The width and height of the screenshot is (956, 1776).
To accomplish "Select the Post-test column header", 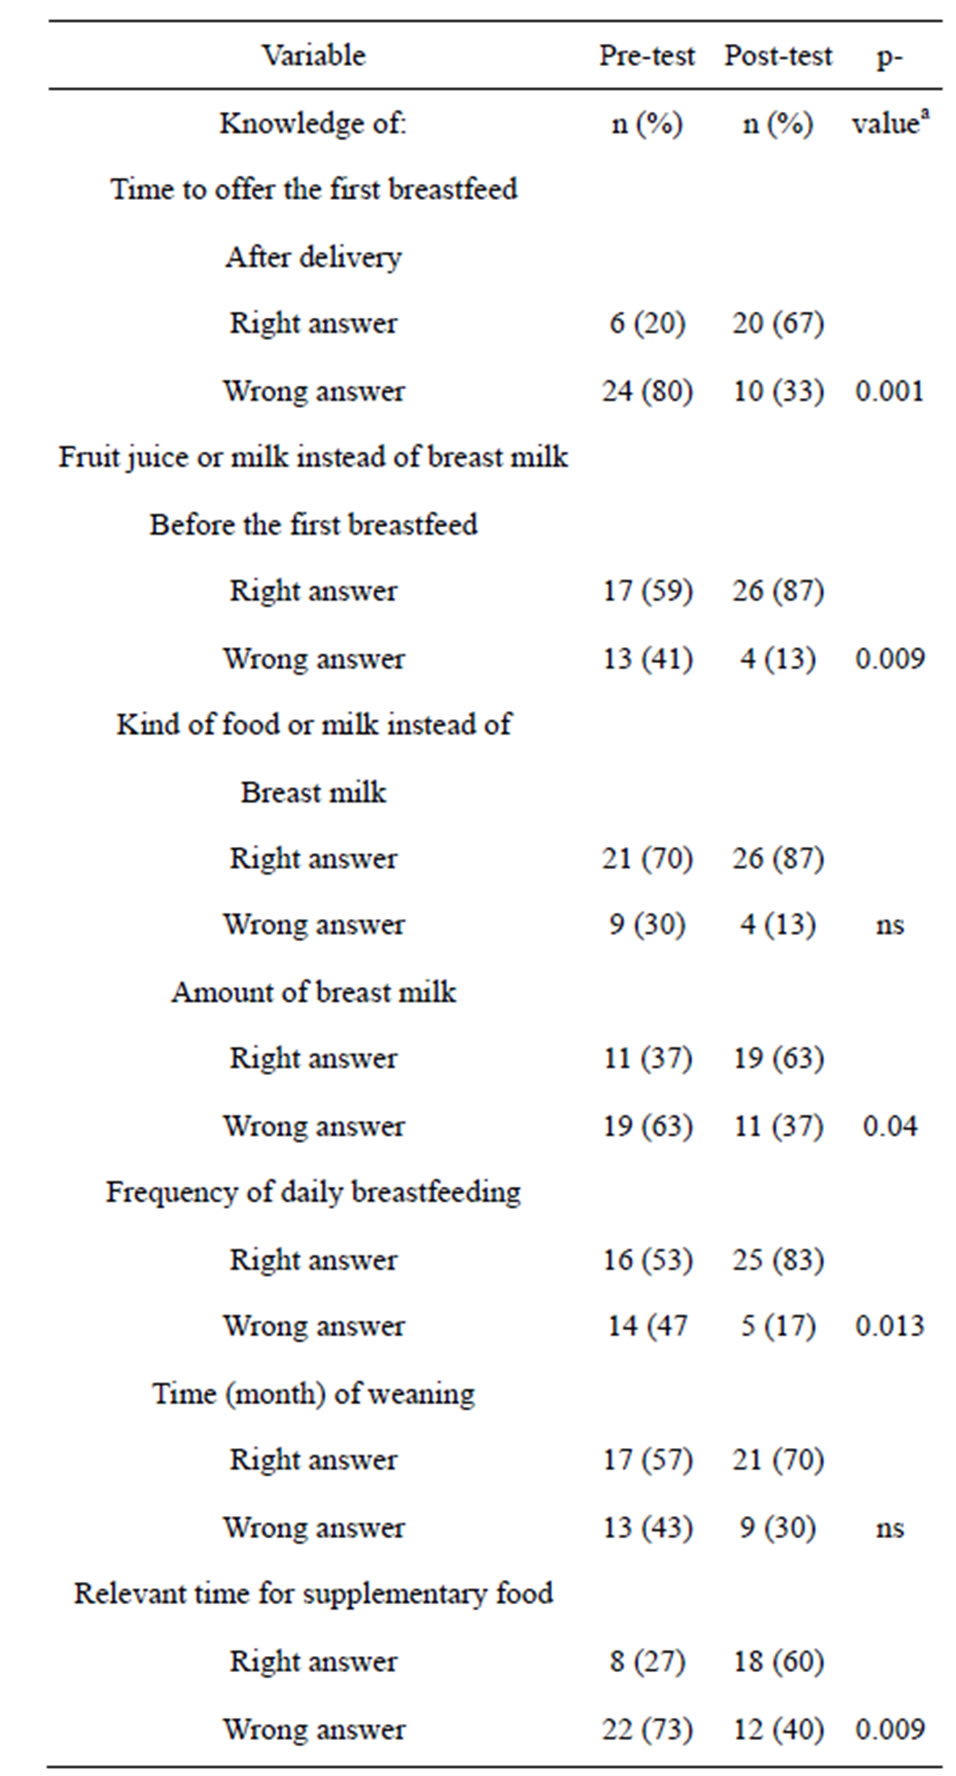I will coord(778,55).
